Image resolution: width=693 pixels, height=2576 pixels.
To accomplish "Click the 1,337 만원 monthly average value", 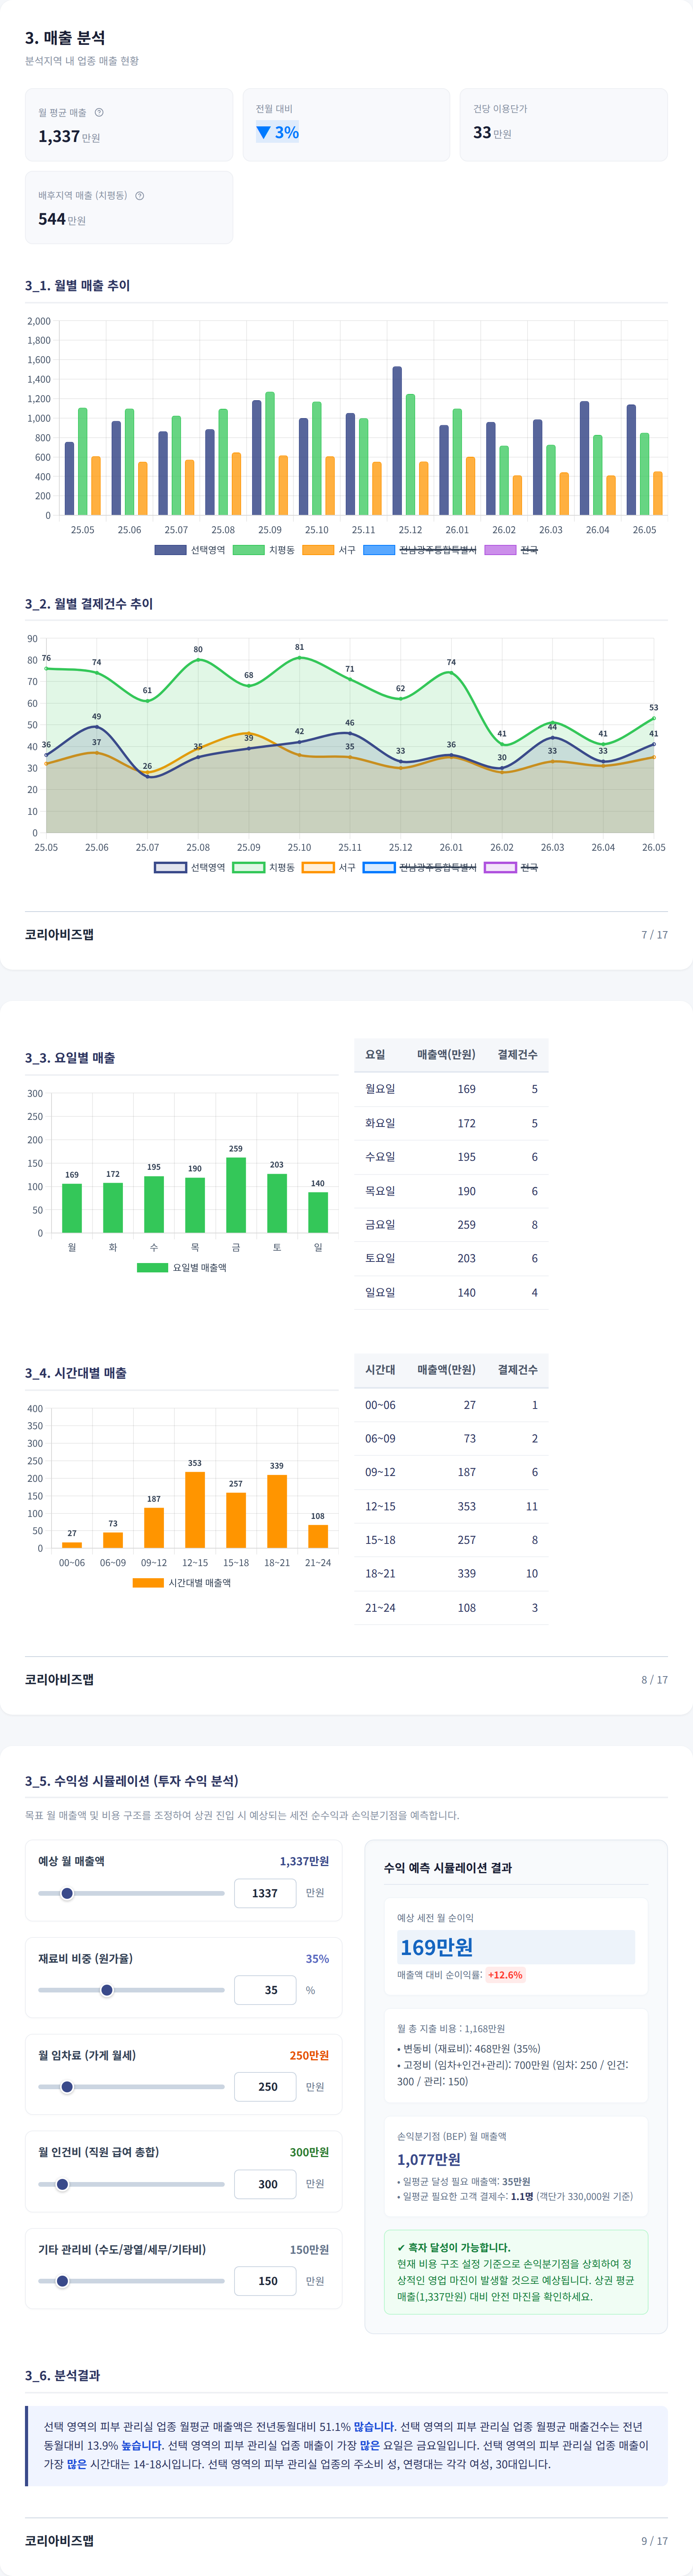I will (69, 136).
